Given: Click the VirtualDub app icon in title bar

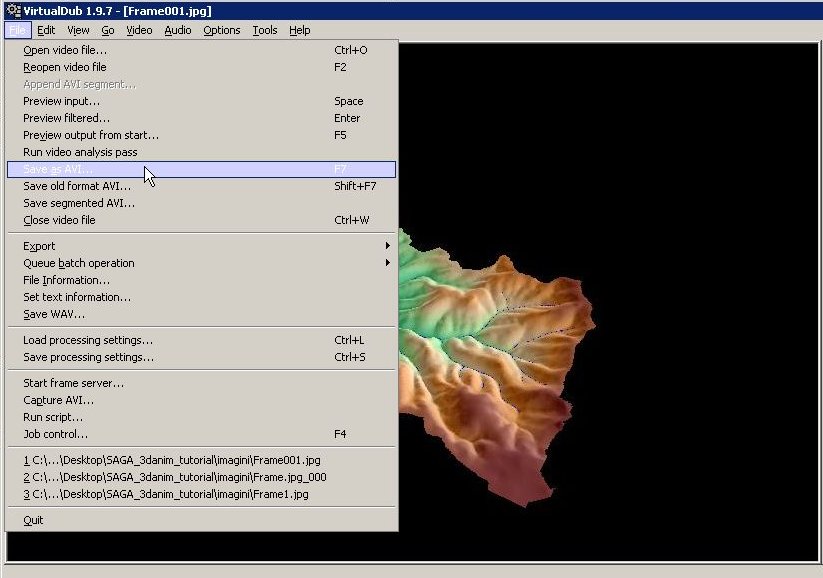Looking at the screenshot, I should tap(13, 10).
